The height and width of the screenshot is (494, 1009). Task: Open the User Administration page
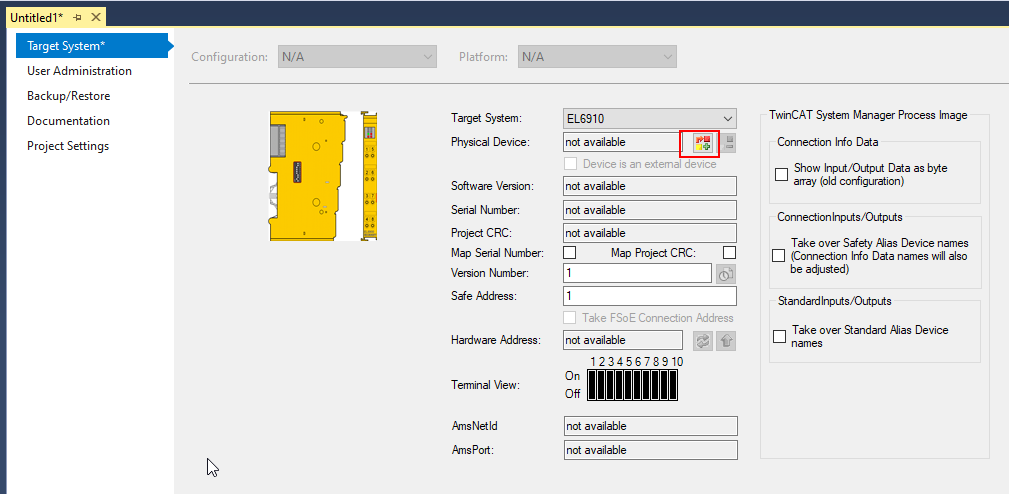[79, 71]
